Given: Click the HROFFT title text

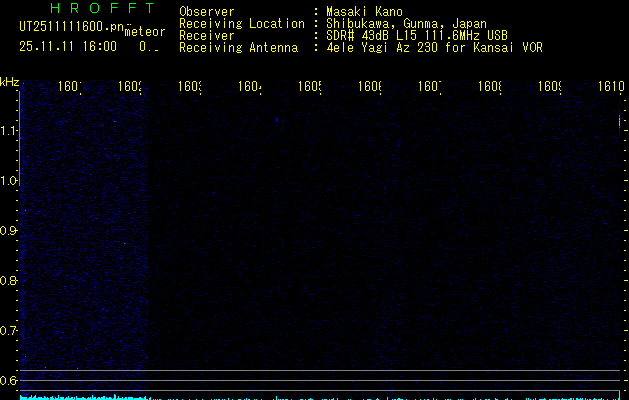Looking at the screenshot, I should click(102, 8).
